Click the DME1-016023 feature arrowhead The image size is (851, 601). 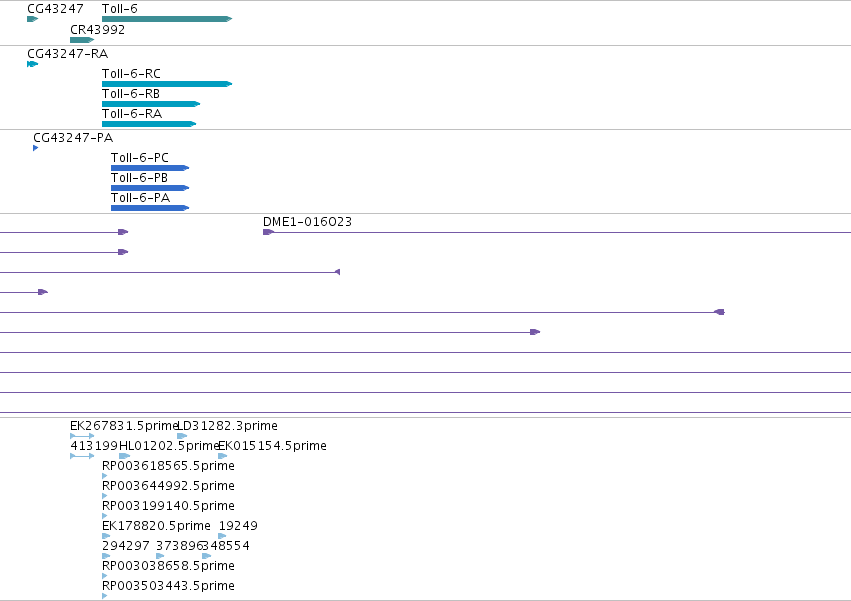(269, 232)
